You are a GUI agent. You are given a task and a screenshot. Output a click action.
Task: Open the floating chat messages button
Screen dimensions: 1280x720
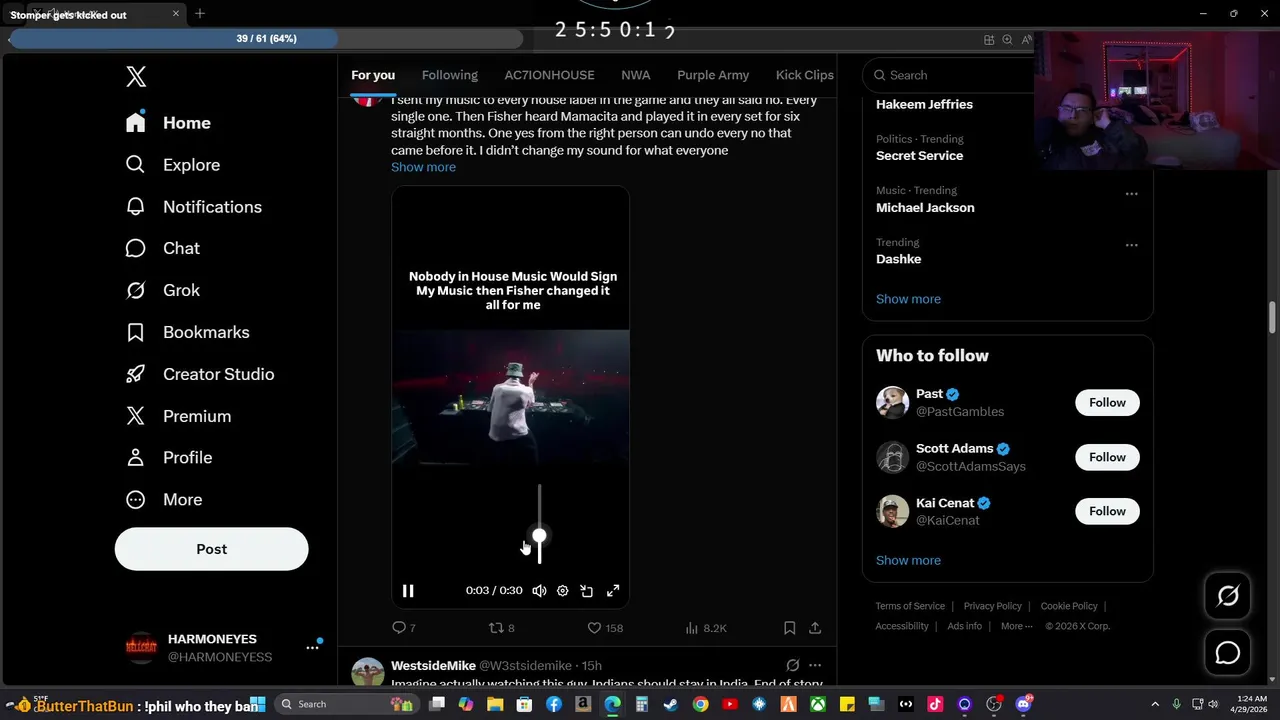tap(1227, 653)
